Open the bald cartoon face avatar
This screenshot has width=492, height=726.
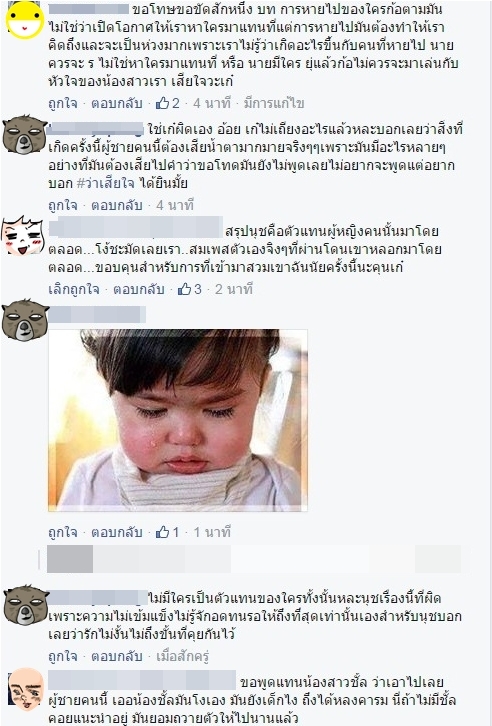(x=26, y=689)
